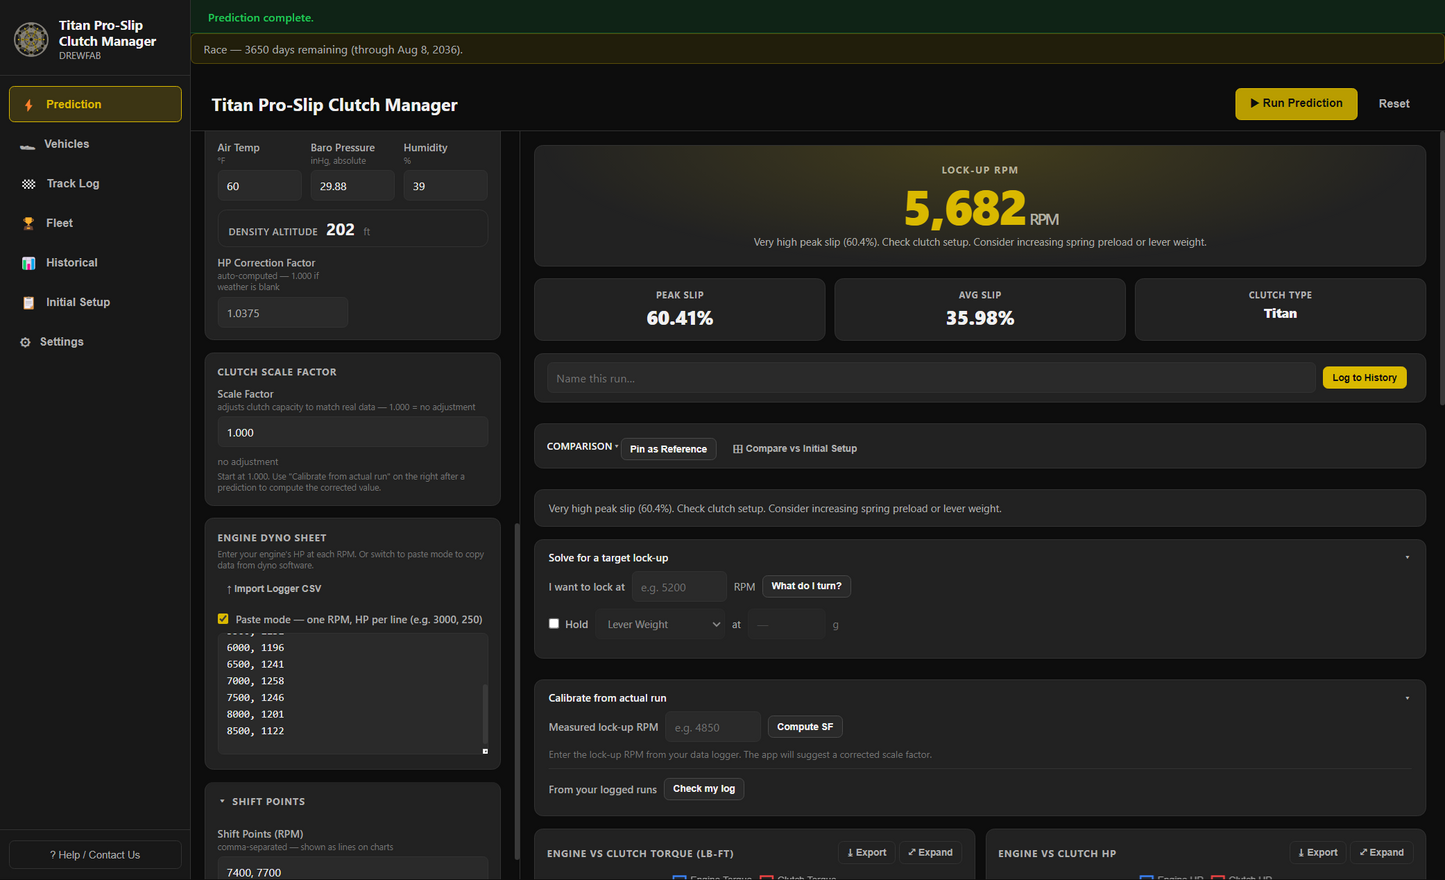Click the Track Log checkered flag icon
This screenshot has width=1445, height=880.
pos(28,184)
